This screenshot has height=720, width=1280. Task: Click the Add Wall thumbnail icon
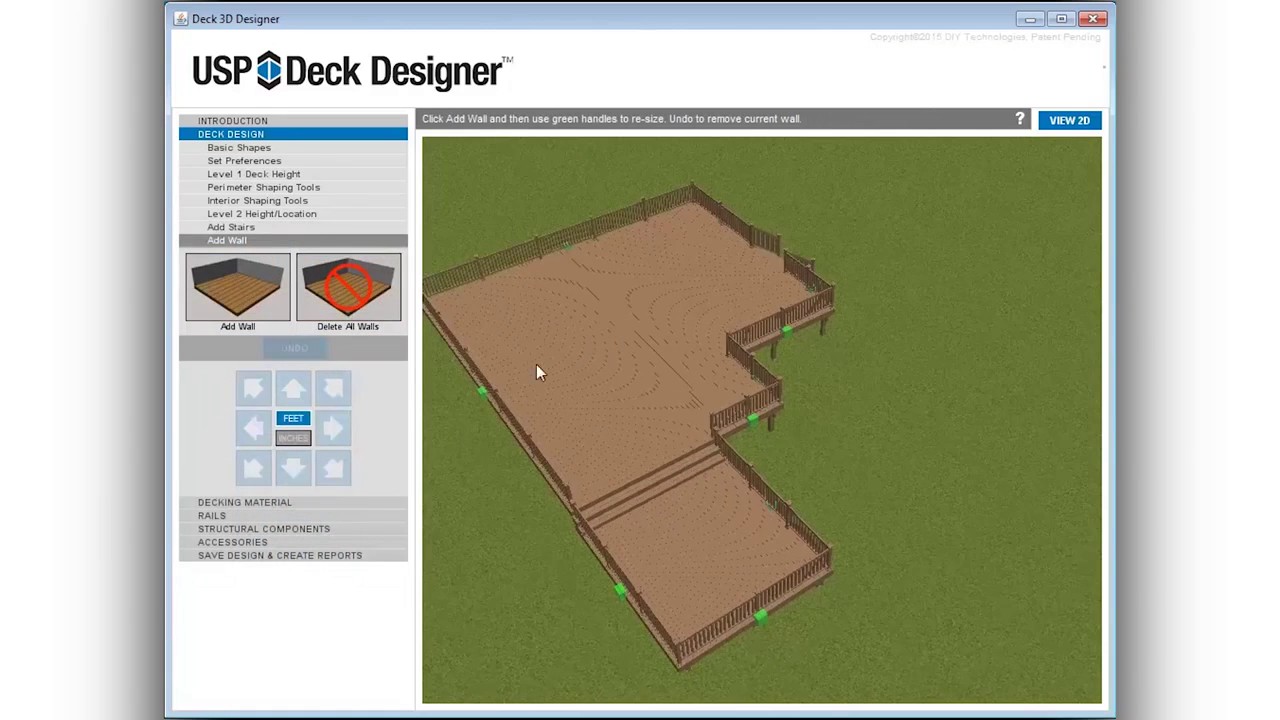click(238, 287)
